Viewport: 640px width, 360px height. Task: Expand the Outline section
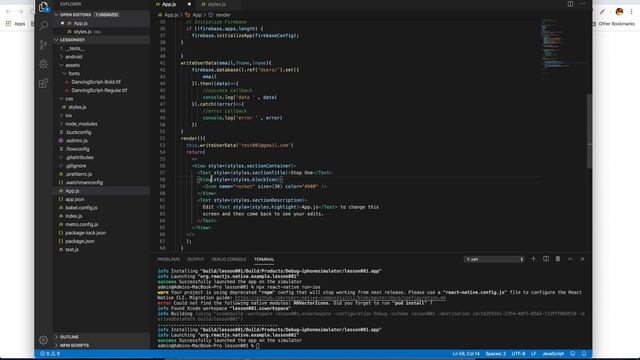[102, 337]
